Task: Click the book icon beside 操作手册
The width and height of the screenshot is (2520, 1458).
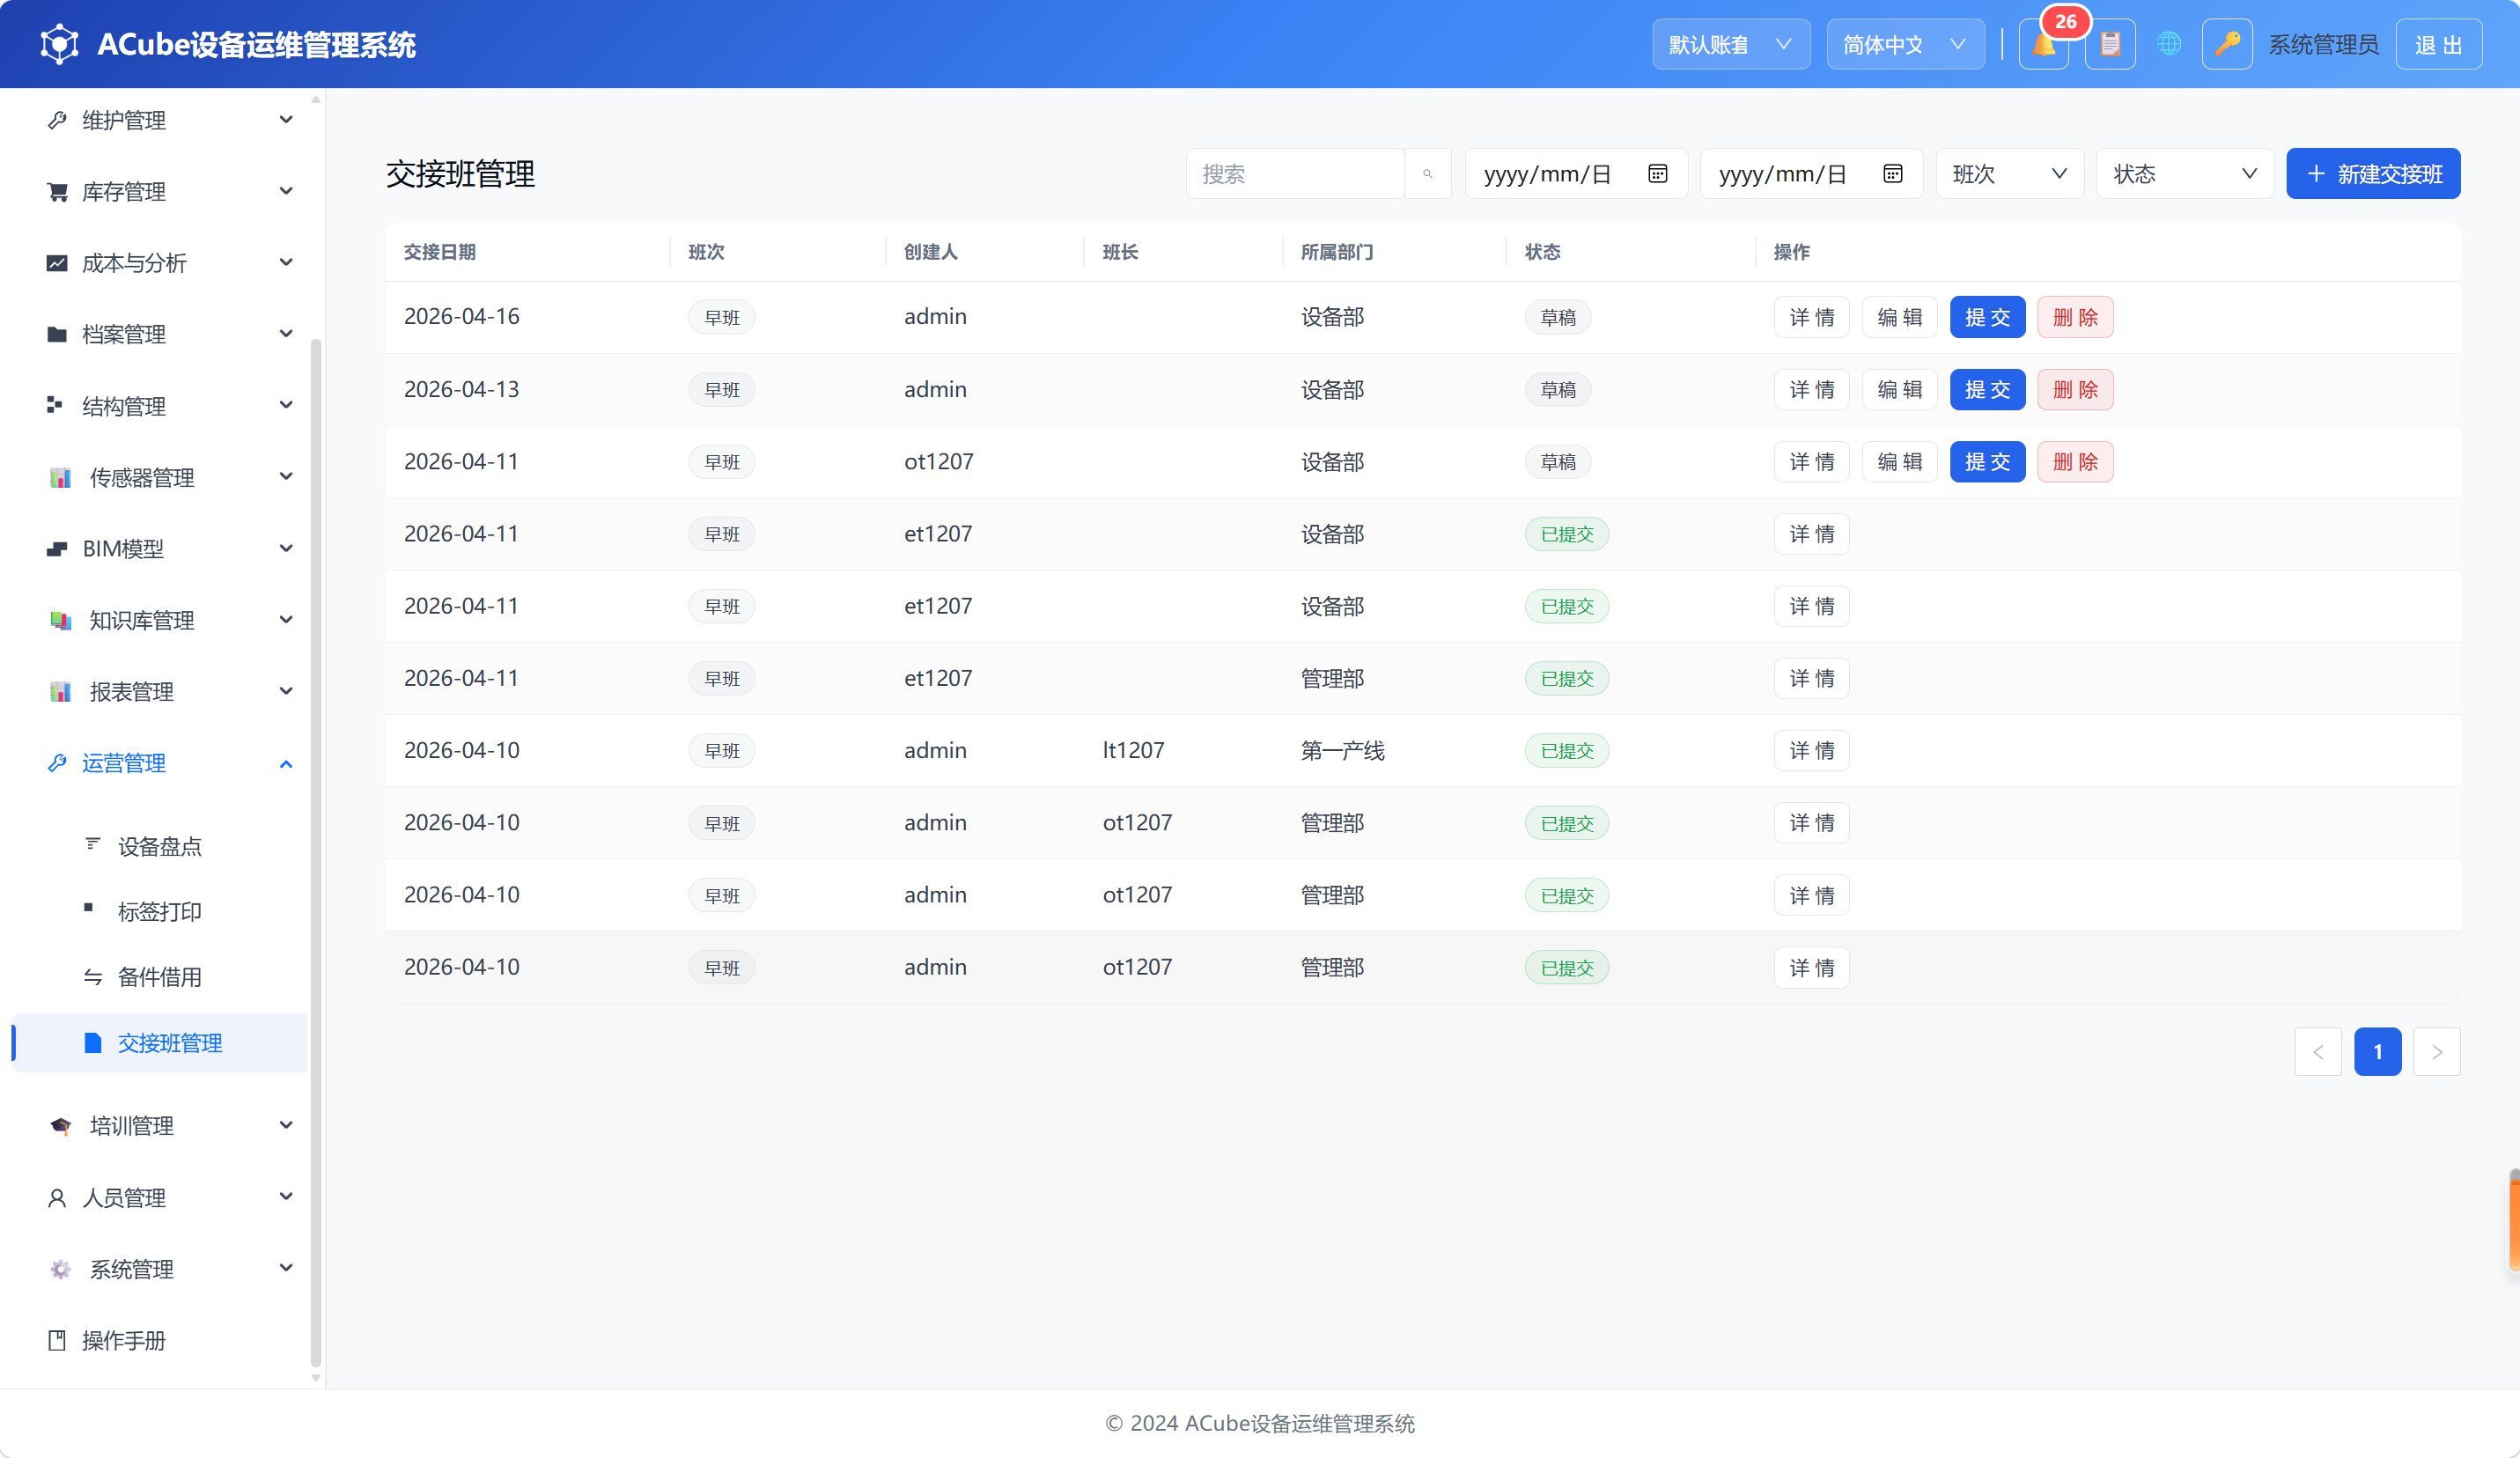Action: [x=57, y=1340]
